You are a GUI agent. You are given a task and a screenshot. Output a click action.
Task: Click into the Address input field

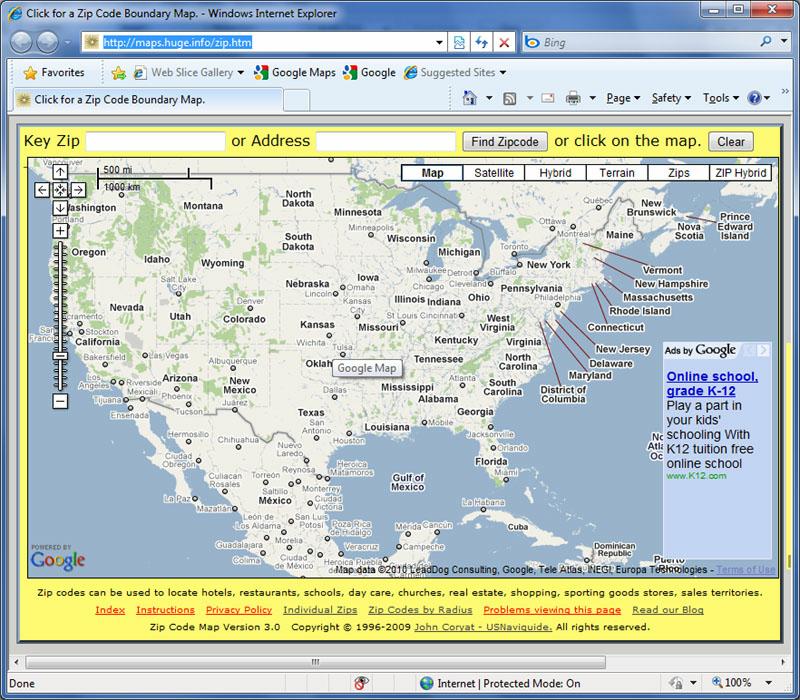pos(386,141)
